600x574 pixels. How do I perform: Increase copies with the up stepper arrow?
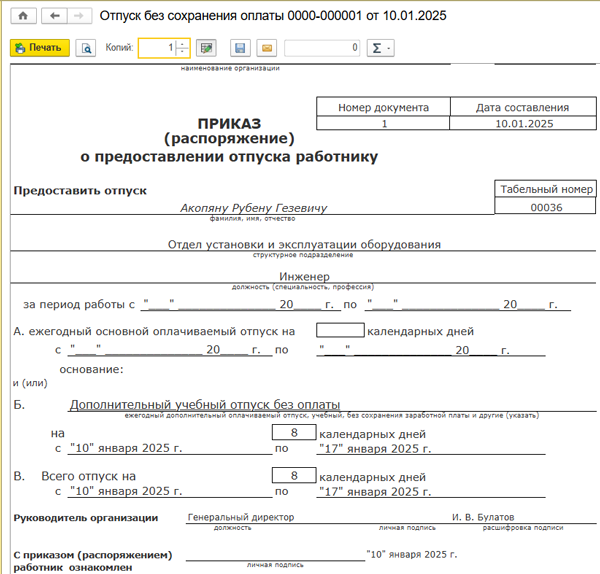[x=183, y=44]
